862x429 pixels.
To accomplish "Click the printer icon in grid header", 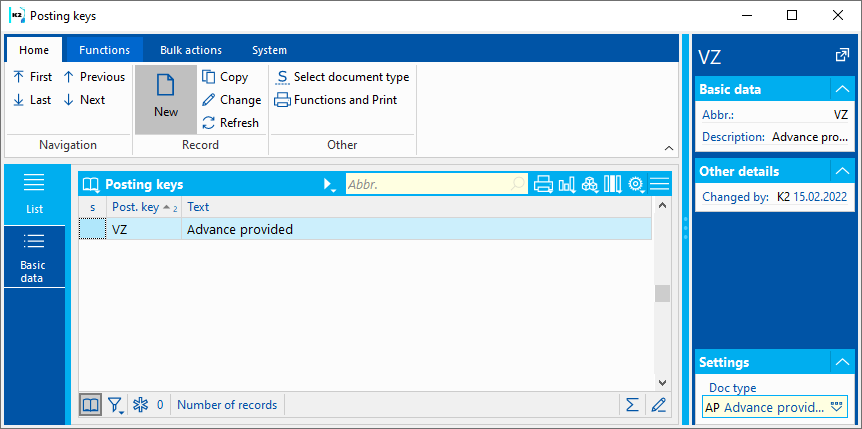I will click(x=543, y=184).
